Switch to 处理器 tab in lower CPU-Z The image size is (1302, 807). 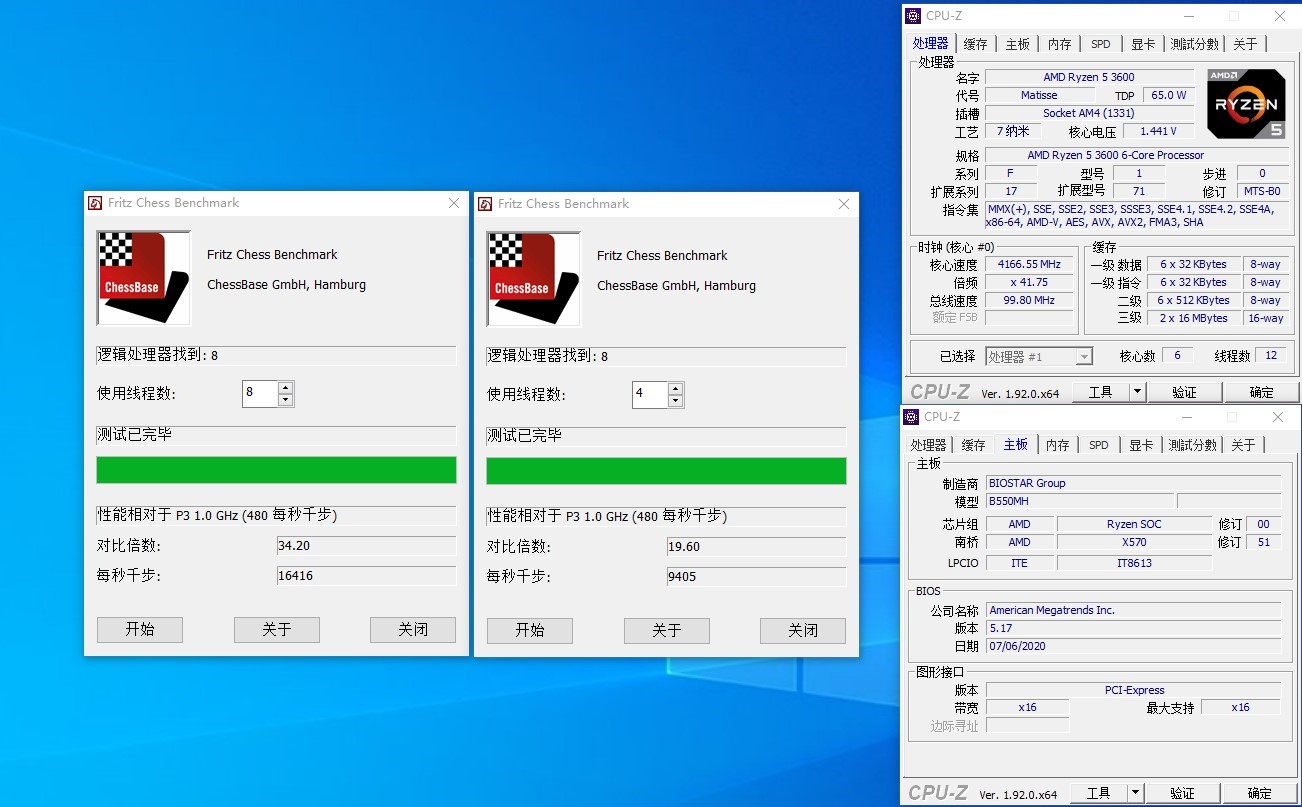928,445
